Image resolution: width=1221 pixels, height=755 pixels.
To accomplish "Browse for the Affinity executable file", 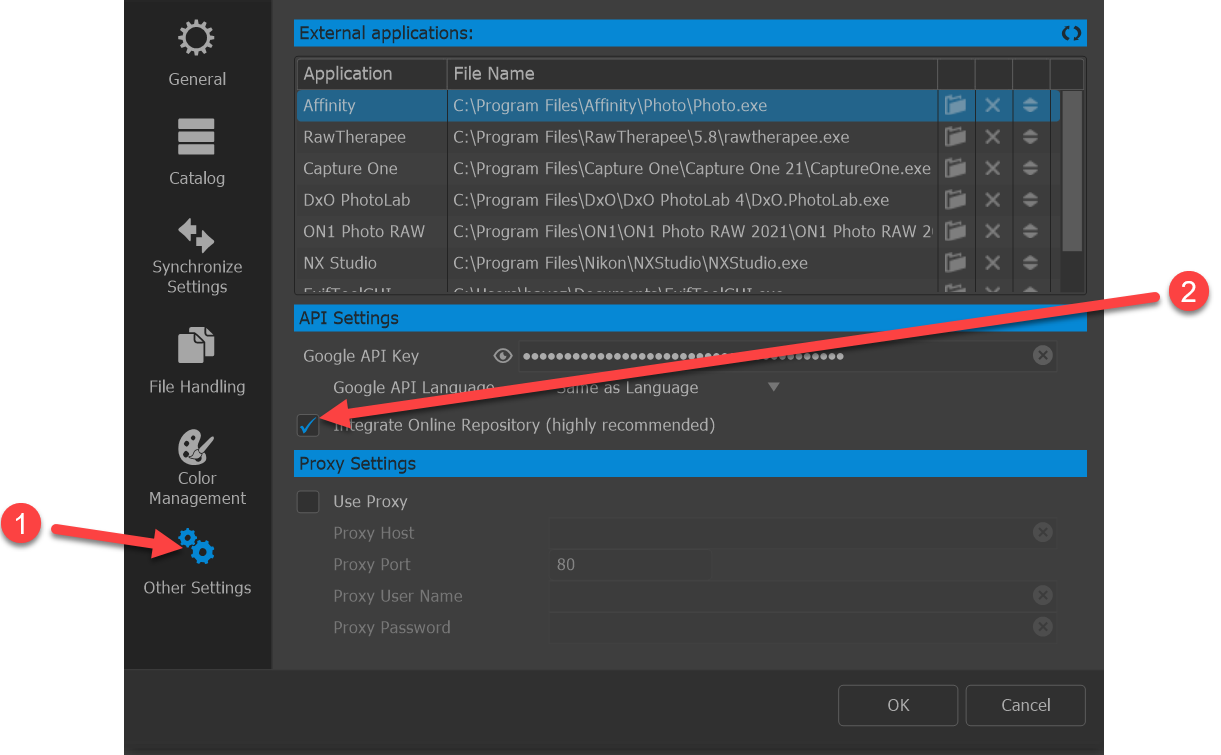I will [x=955, y=105].
